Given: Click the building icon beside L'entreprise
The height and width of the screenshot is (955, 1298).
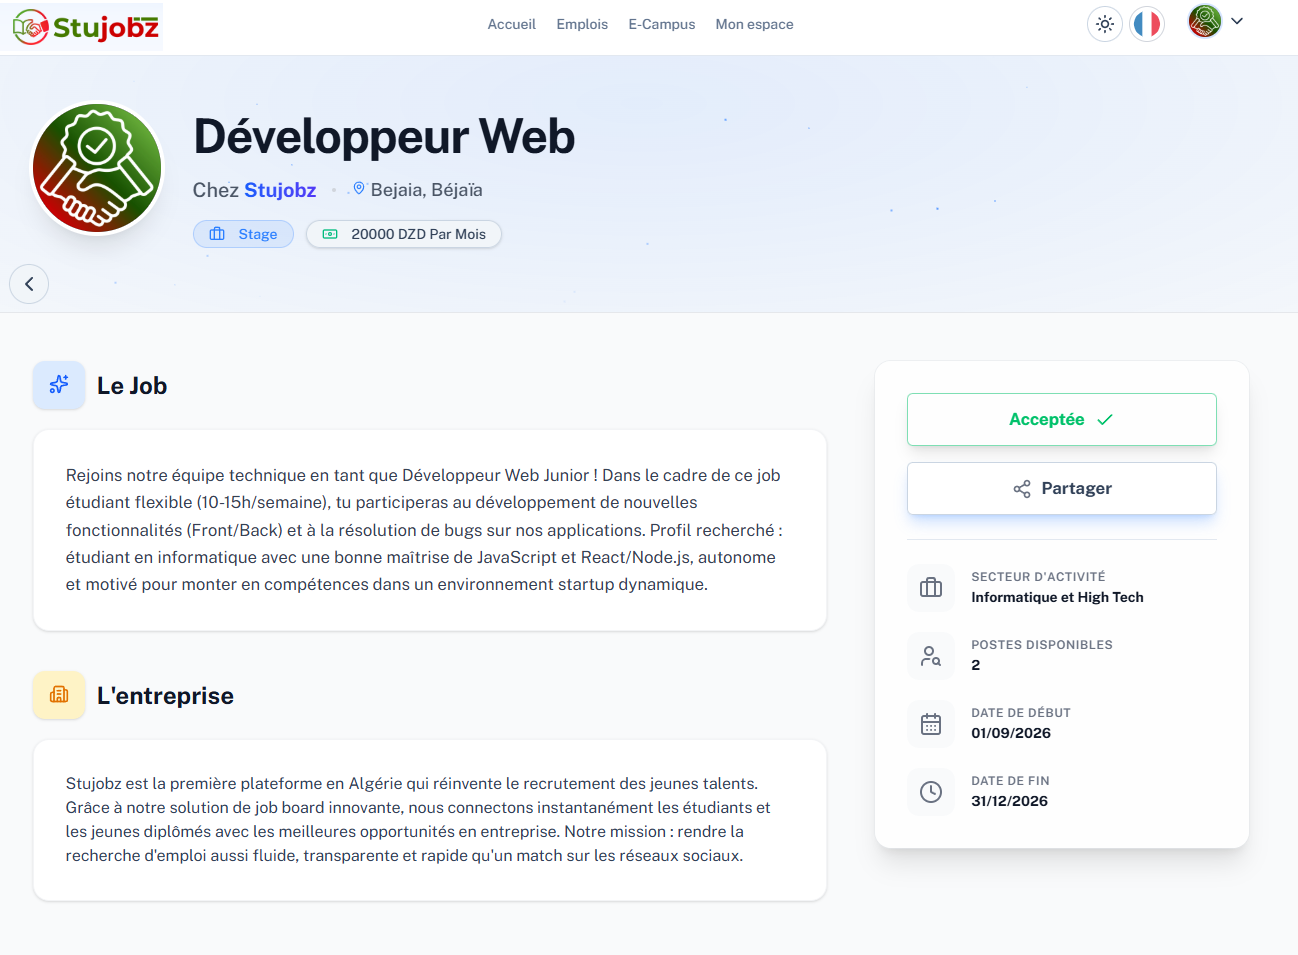Looking at the screenshot, I should coord(59,695).
